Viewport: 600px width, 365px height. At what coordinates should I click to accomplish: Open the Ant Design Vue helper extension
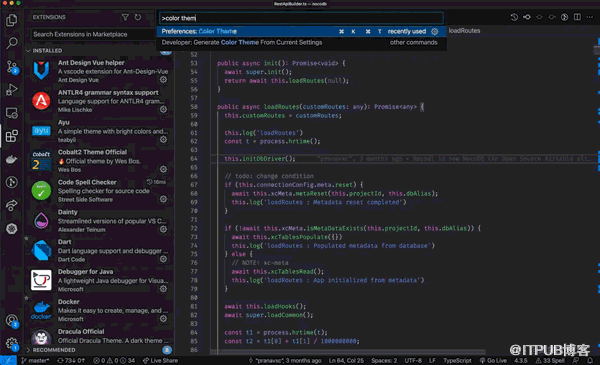pyautogui.click(x=99, y=71)
